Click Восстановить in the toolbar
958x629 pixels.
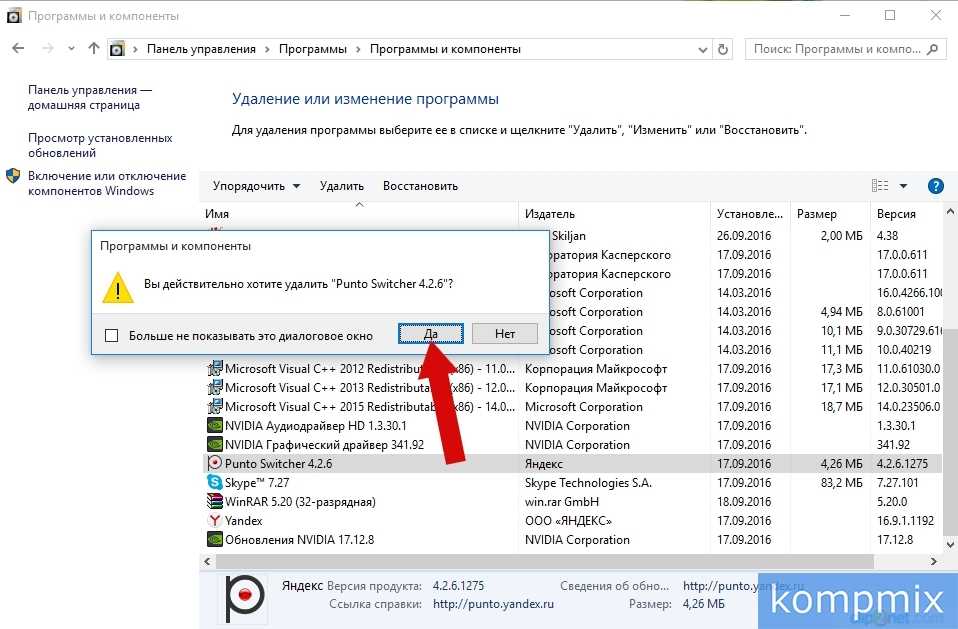pyautogui.click(x=420, y=186)
